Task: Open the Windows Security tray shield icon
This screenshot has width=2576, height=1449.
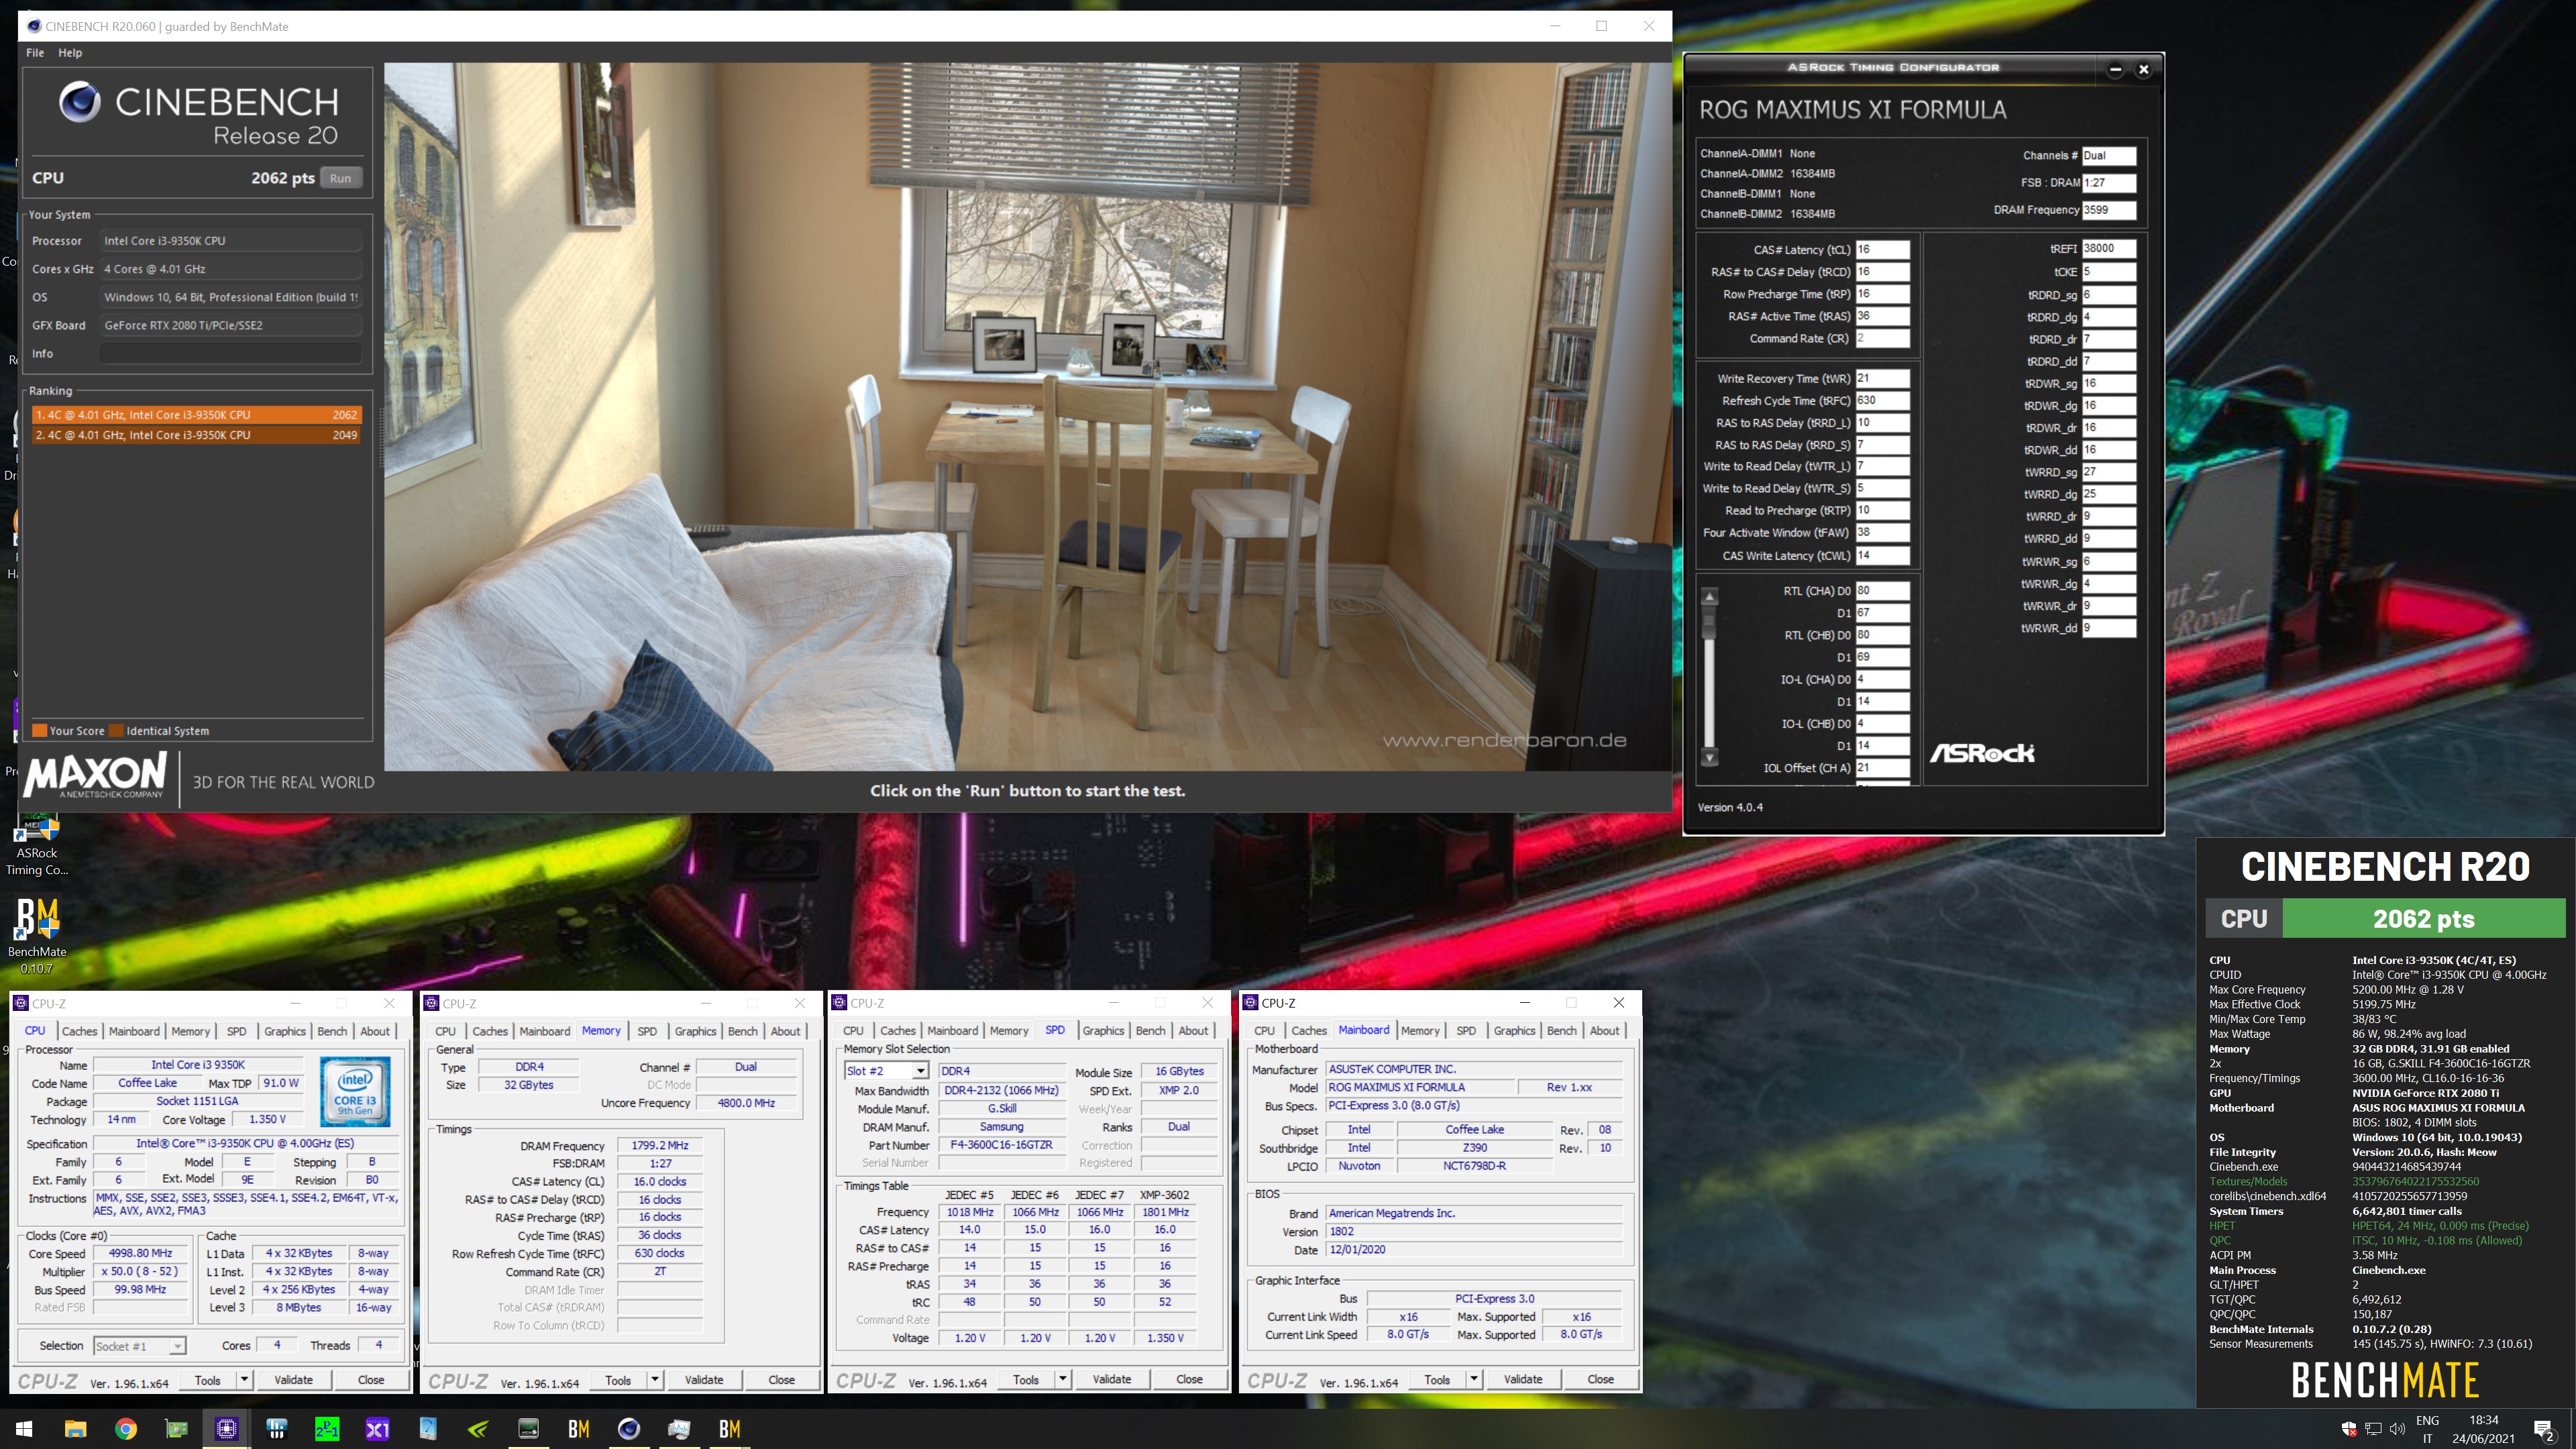Action: click(x=2349, y=1429)
